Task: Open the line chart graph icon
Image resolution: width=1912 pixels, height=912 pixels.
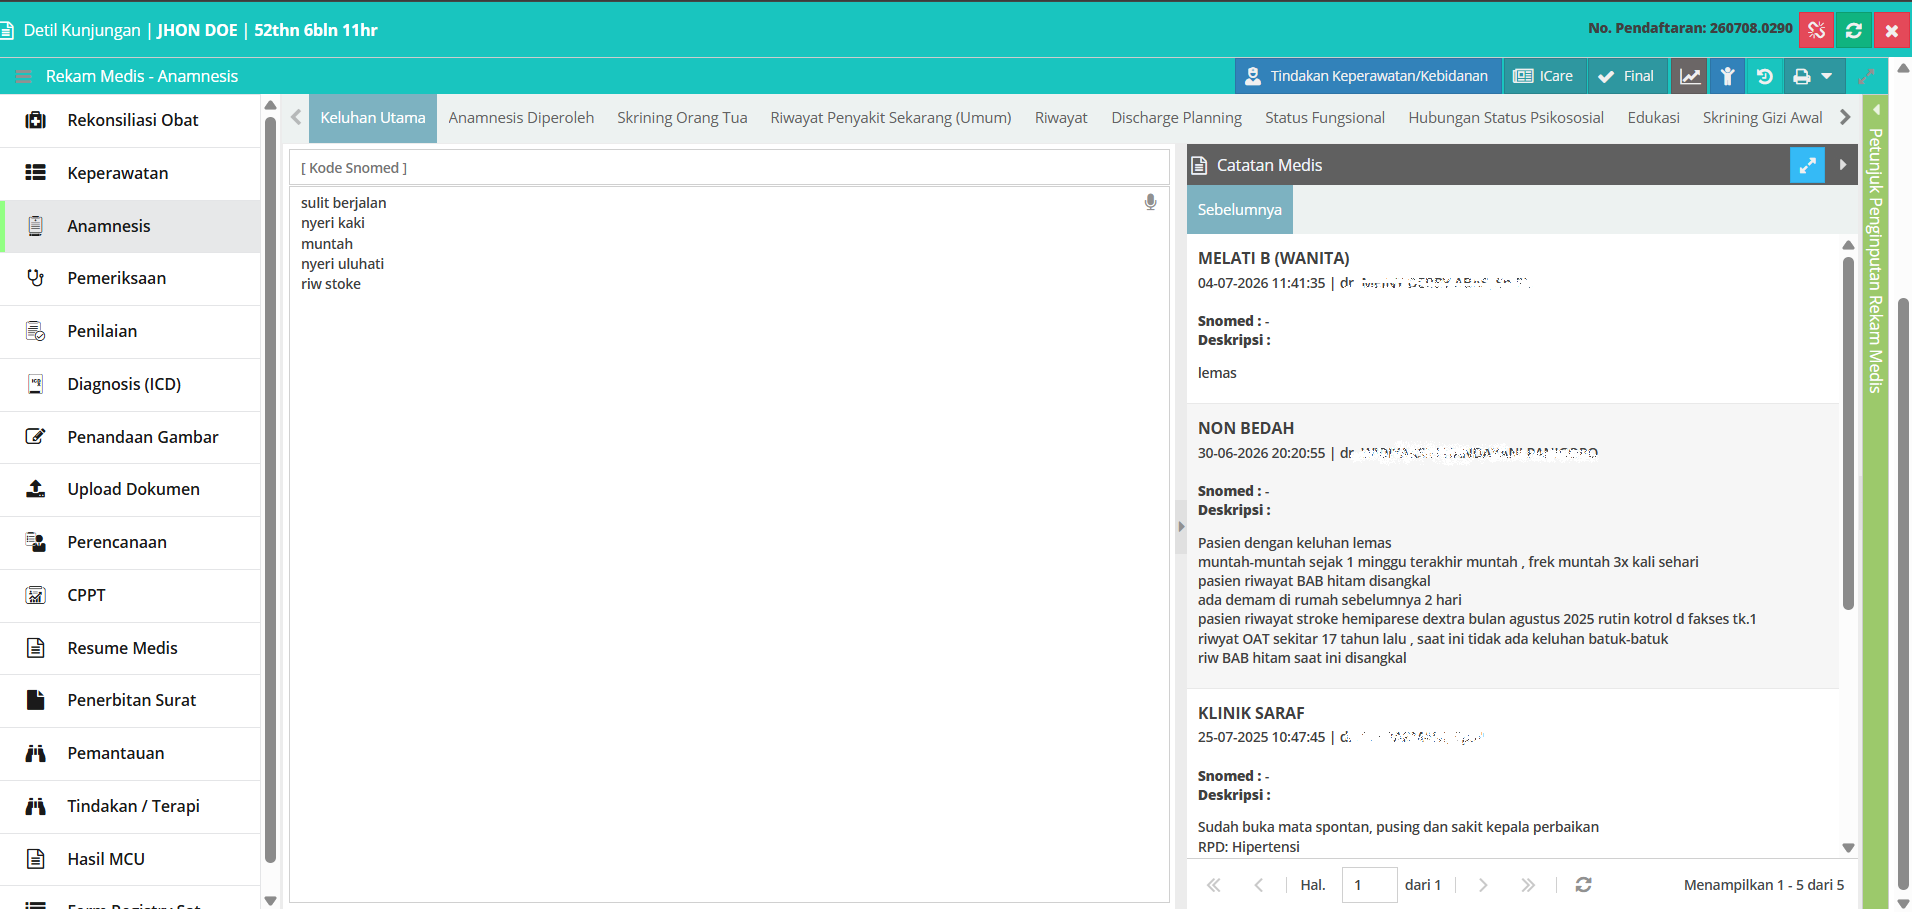Action: click(x=1690, y=76)
